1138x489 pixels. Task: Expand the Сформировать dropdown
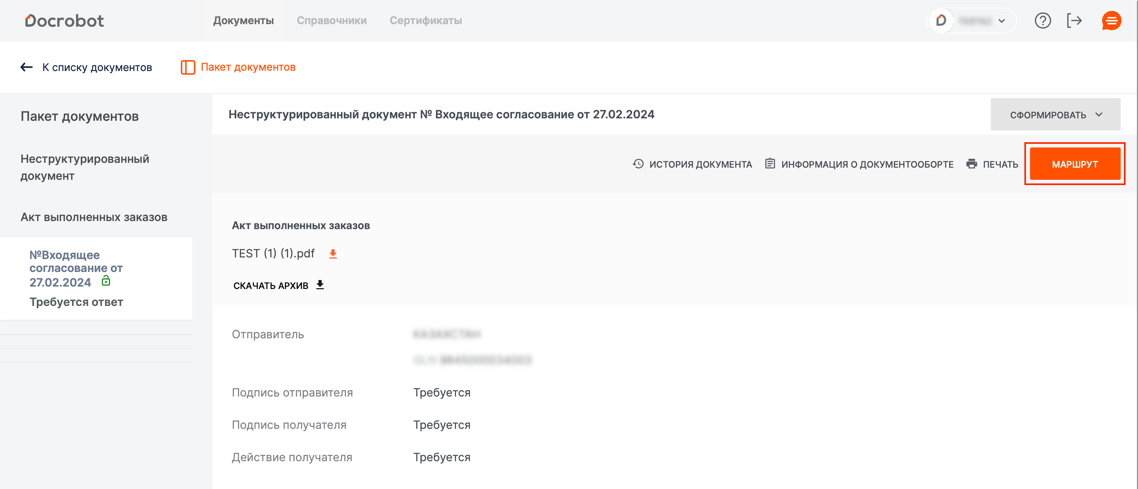point(1055,115)
